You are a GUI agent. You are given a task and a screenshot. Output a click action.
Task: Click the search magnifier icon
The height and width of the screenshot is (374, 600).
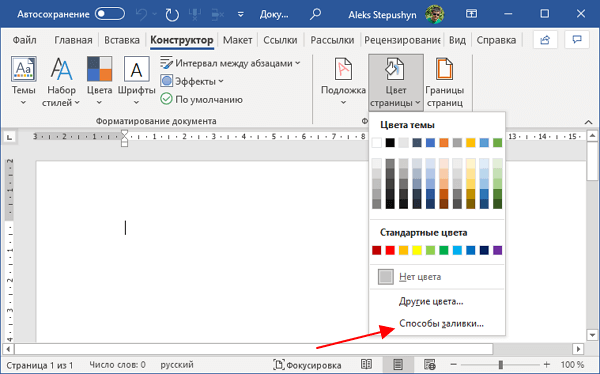(x=315, y=14)
